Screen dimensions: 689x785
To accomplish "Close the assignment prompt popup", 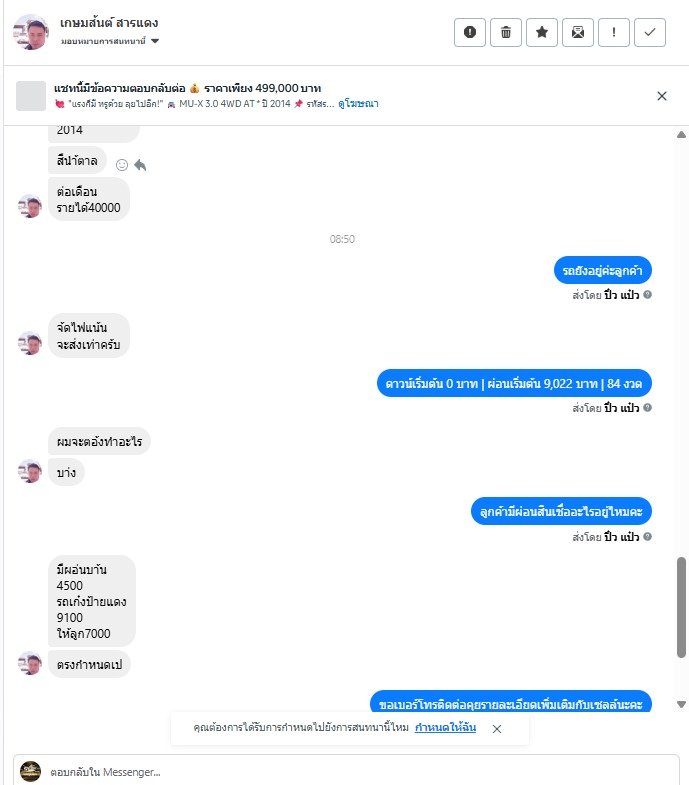I will point(497,729).
